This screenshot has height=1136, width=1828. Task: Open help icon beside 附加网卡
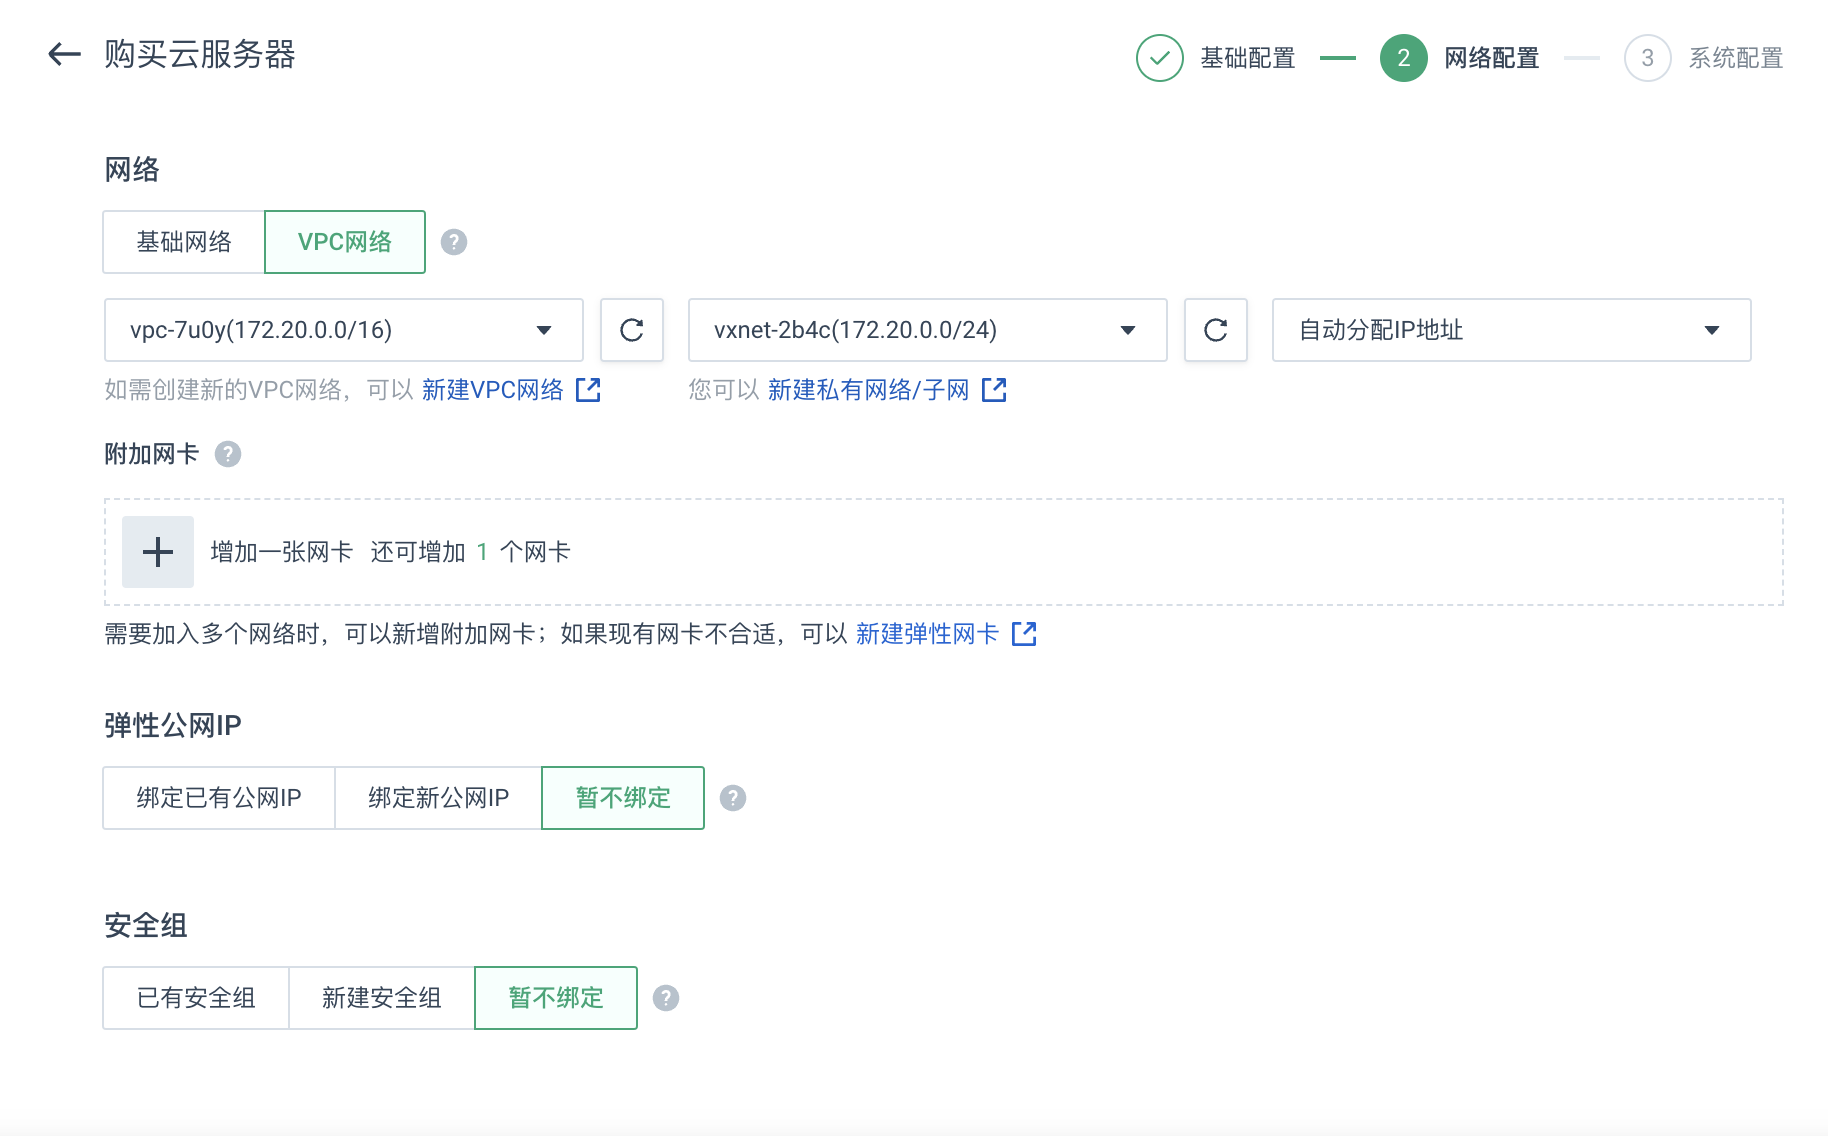[x=228, y=454]
